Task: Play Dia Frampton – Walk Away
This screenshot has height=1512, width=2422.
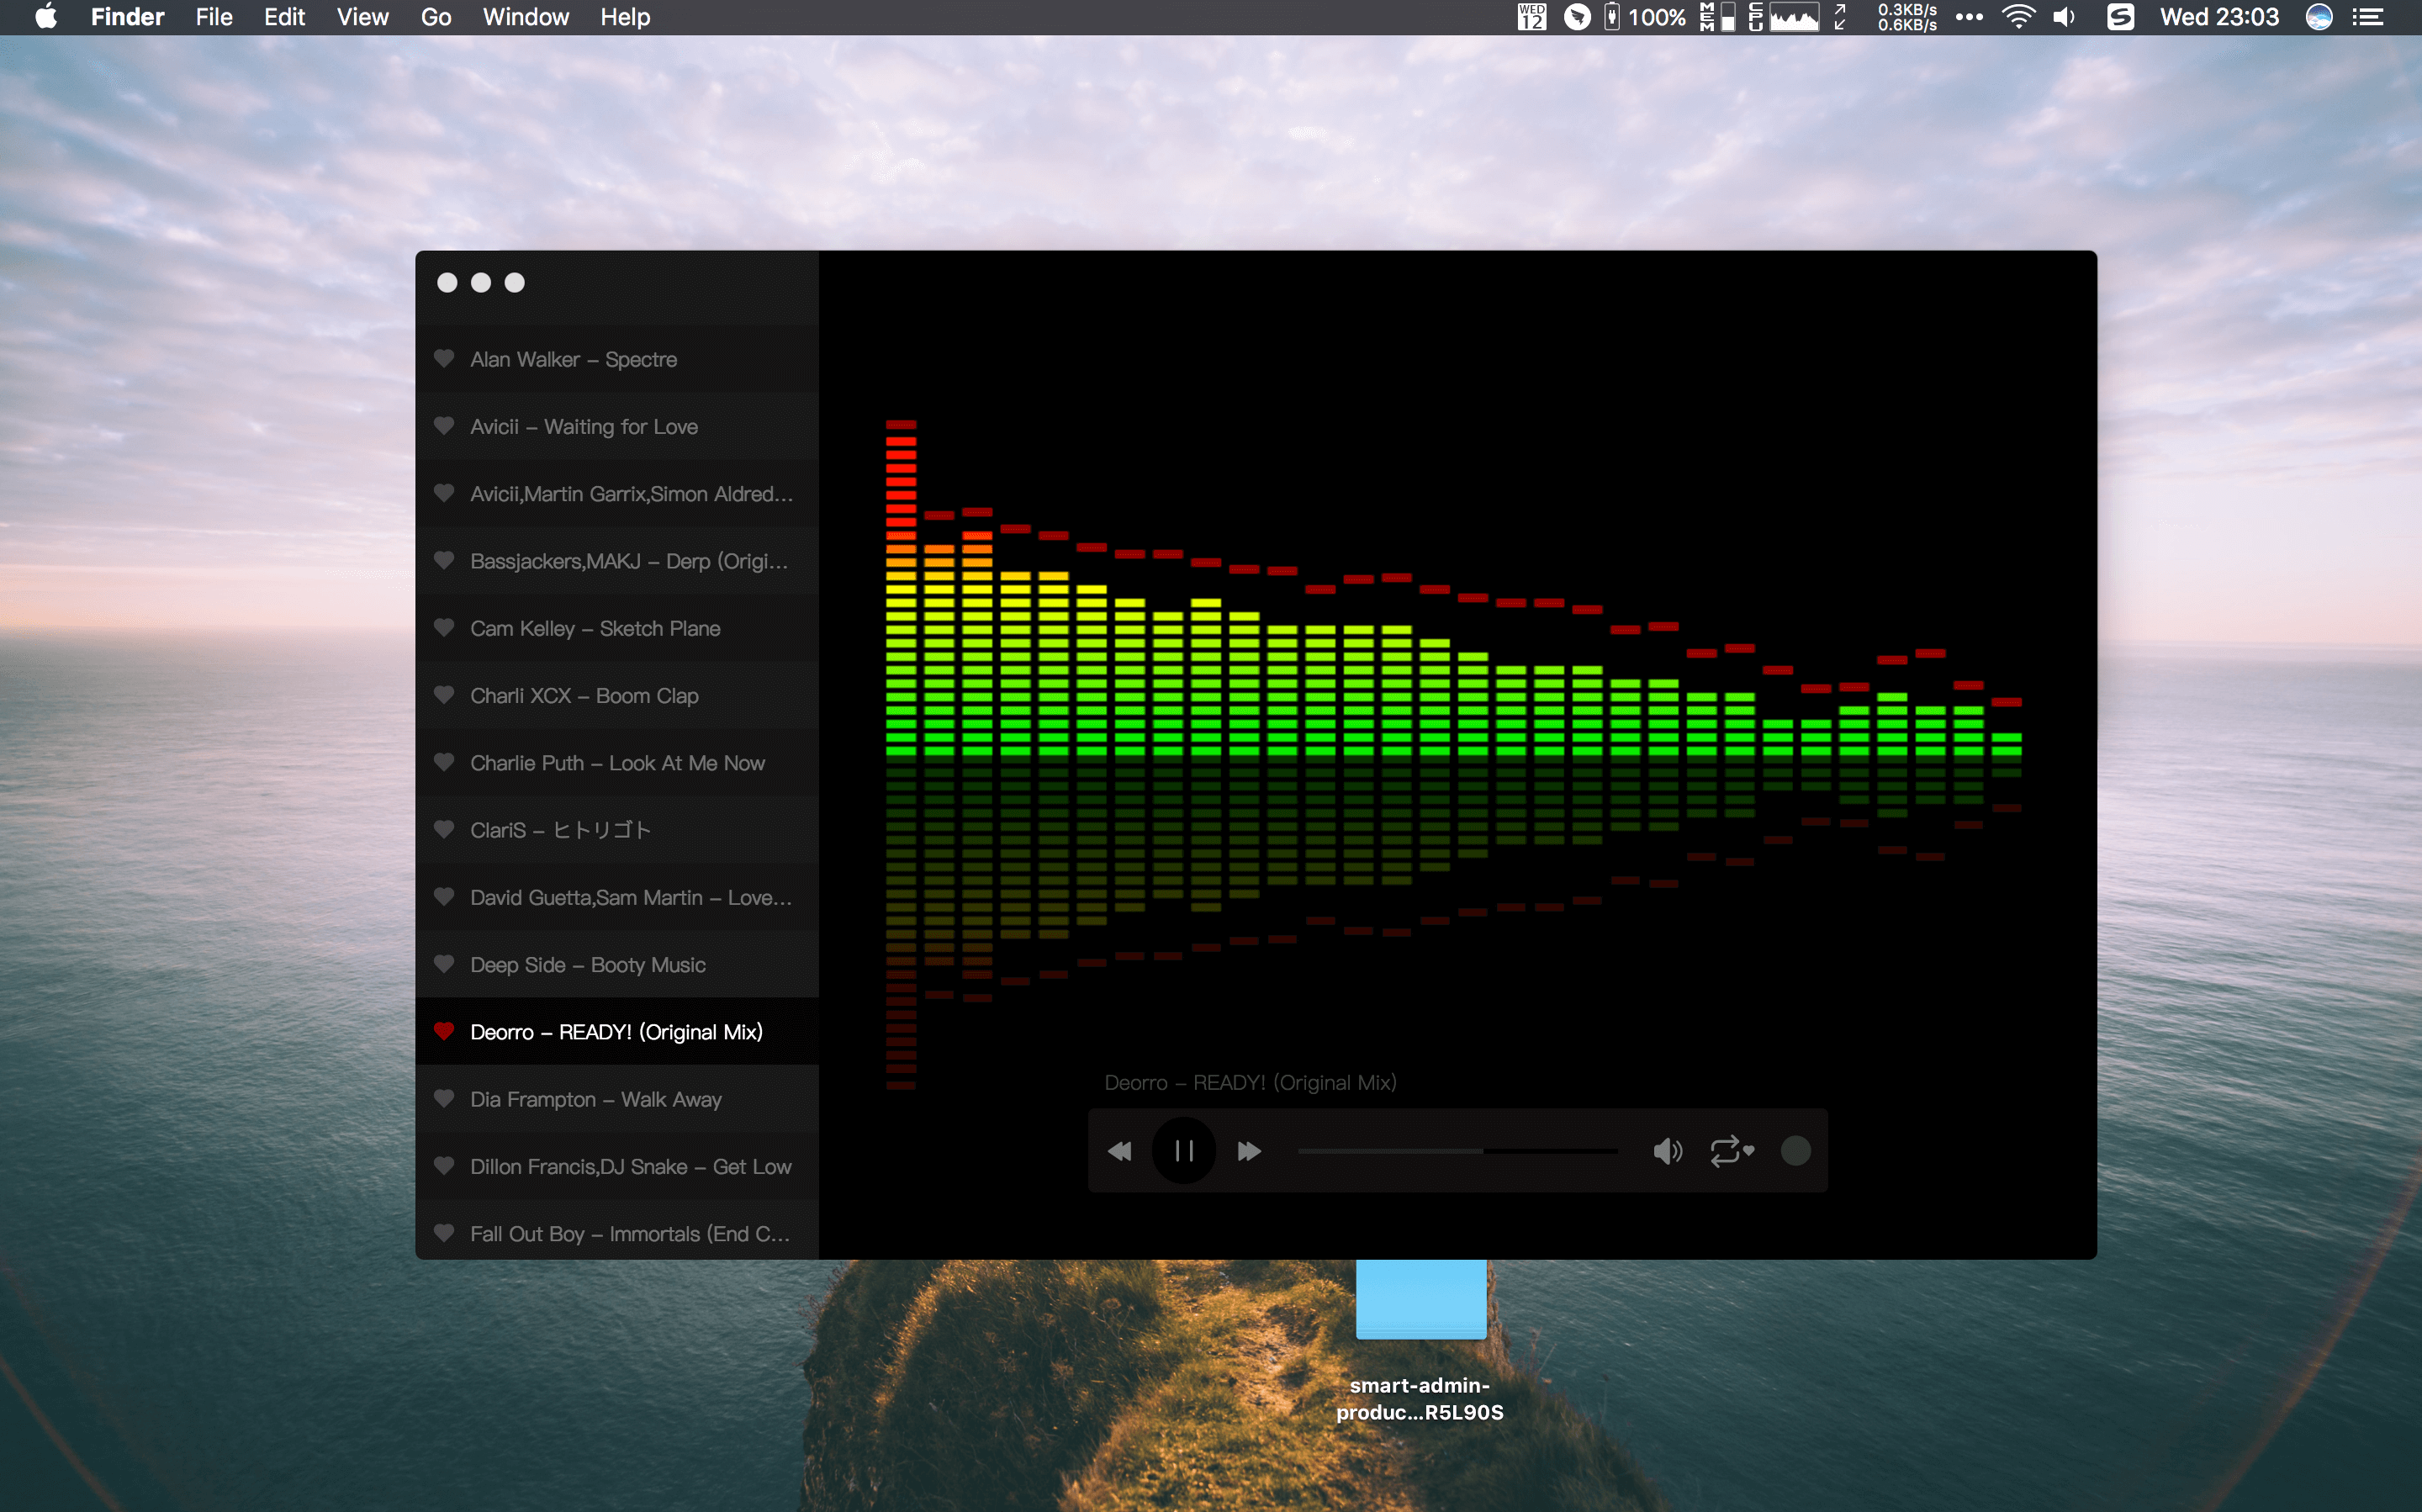Action: [596, 1099]
